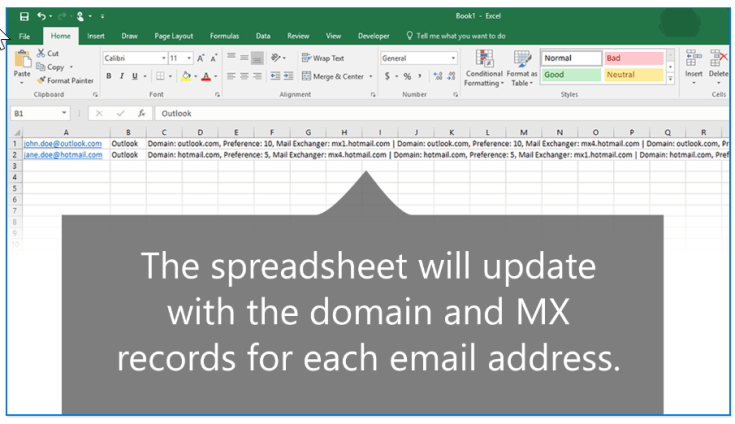735x424 pixels.
Task: Open the font name Calibri dropdown
Action: coord(164,58)
